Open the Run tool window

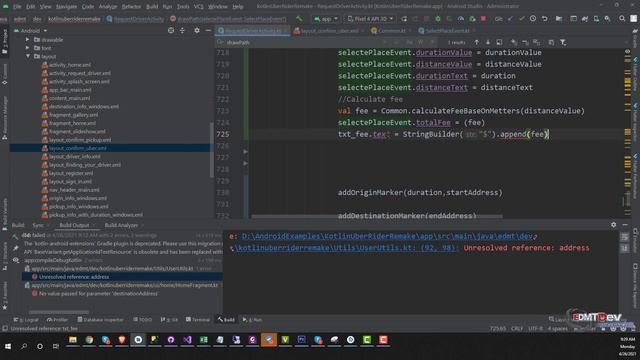click(252, 320)
